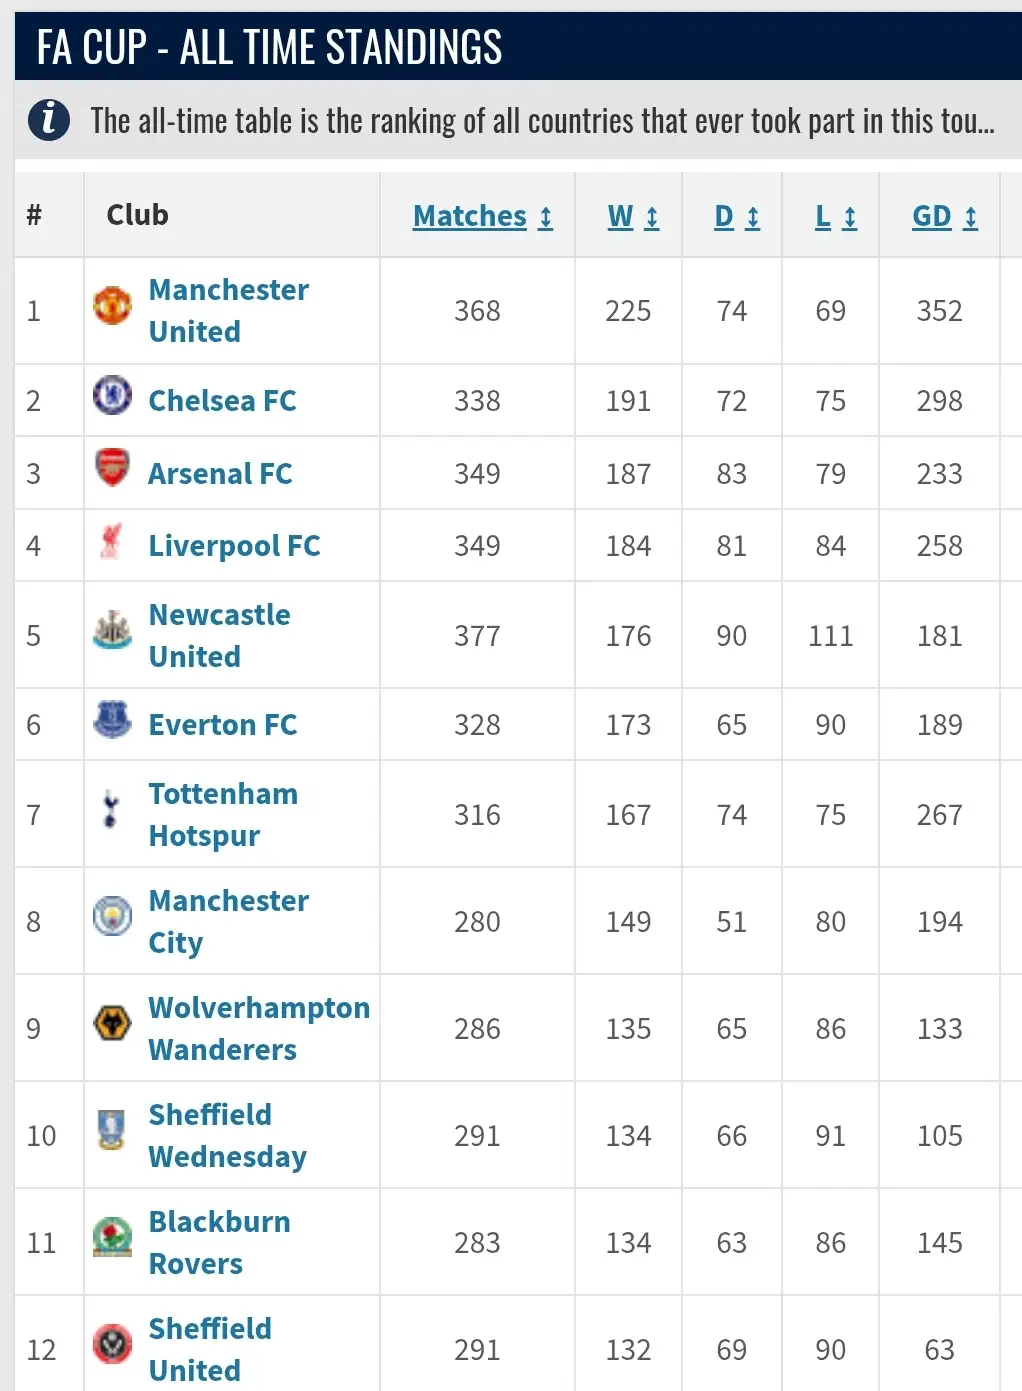Open the Tottenham Hotspur club link
Screen dimensions: 1022x1391
pos(223,814)
